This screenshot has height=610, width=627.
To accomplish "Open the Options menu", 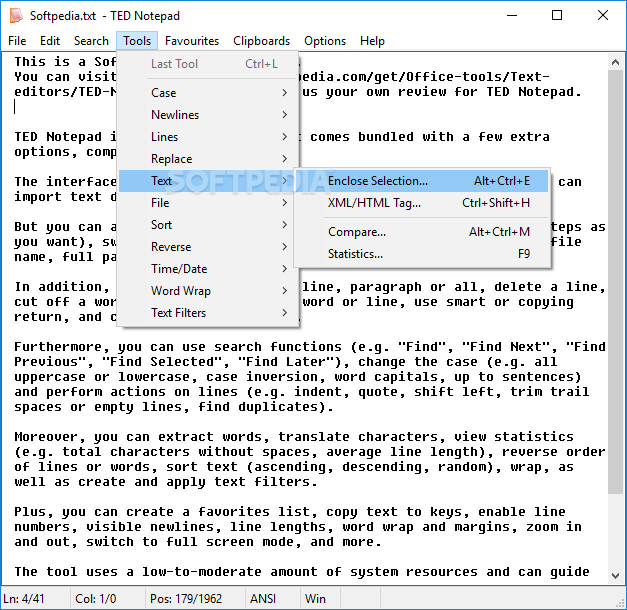I will point(325,41).
